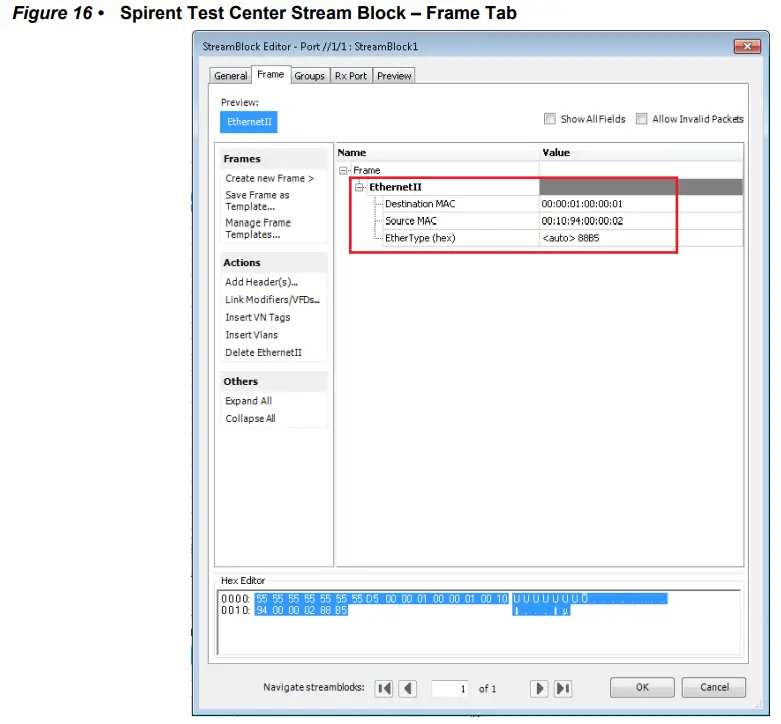Image resolution: width=781 pixels, height=724 pixels.
Task: Click the OK button
Action: [642, 688]
